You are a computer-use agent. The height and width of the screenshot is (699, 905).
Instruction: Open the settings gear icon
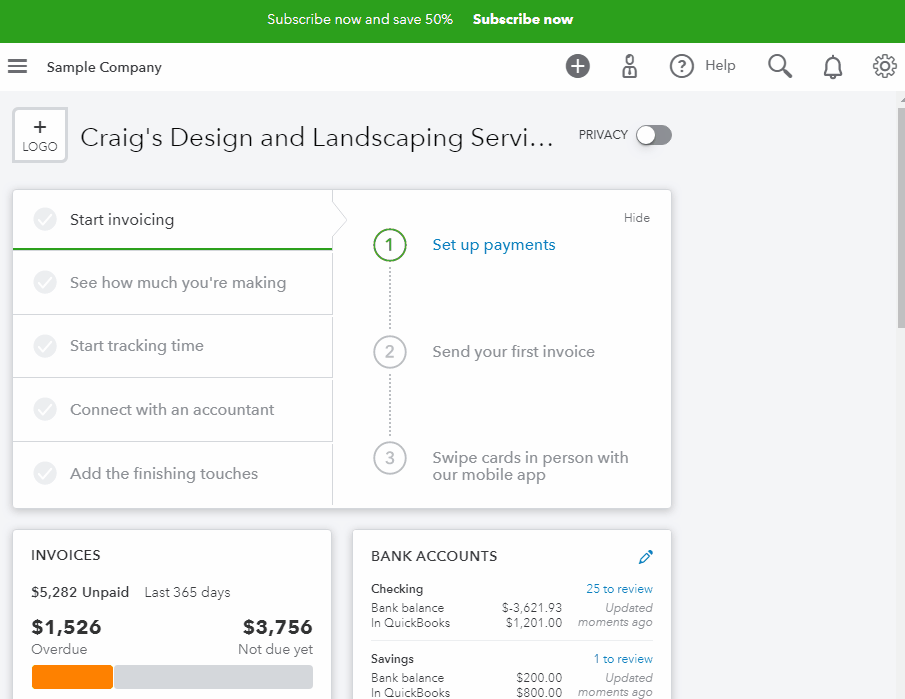tap(884, 67)
